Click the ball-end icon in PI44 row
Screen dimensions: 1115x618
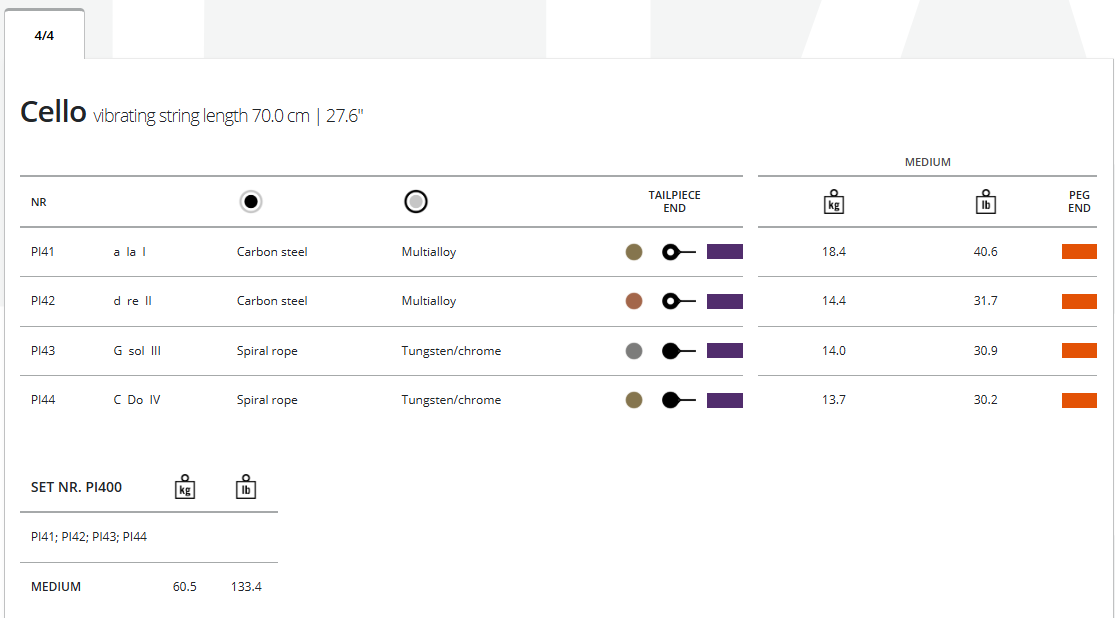pos(678,400)
